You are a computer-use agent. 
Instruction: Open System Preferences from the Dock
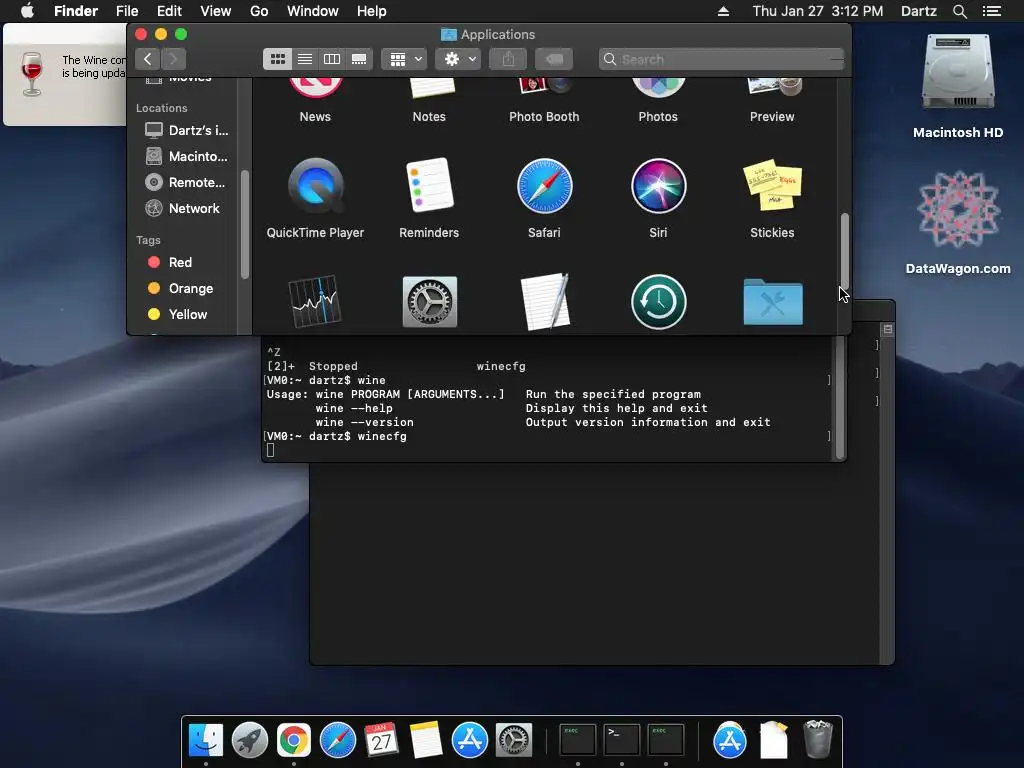coord(513,741)
